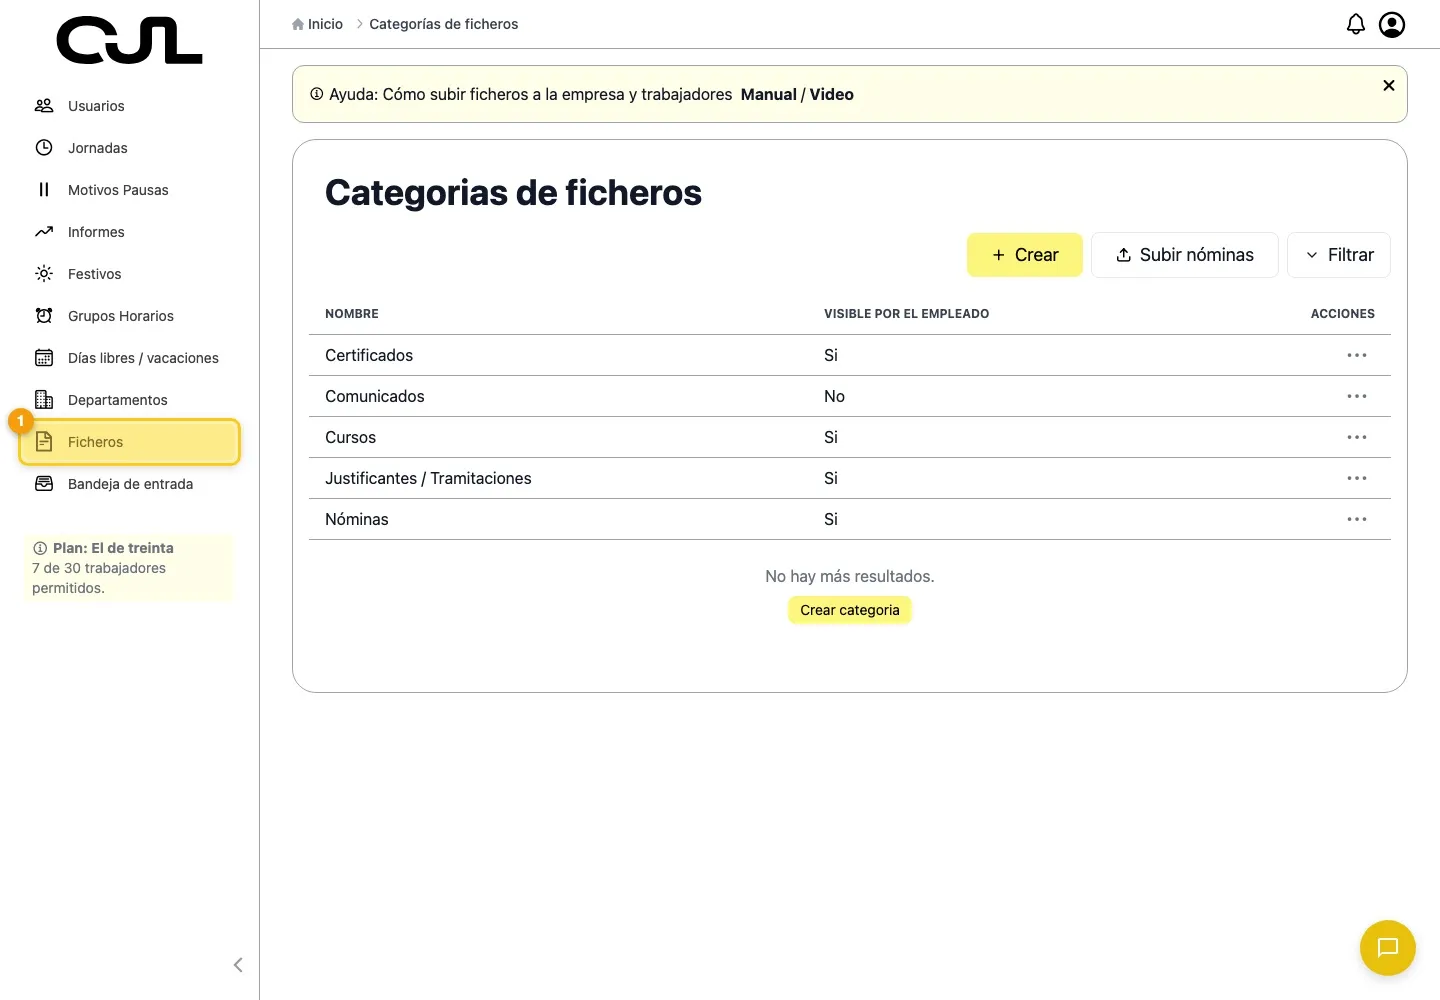Click the Cursos category name
The width and height of the screenshot is (1440, 1000).
351,437
